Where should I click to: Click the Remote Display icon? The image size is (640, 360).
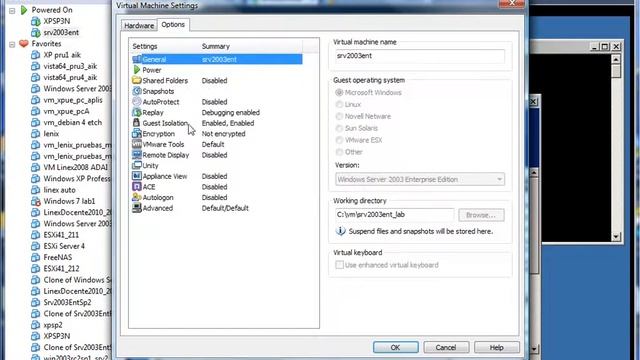tap(137, 155)
